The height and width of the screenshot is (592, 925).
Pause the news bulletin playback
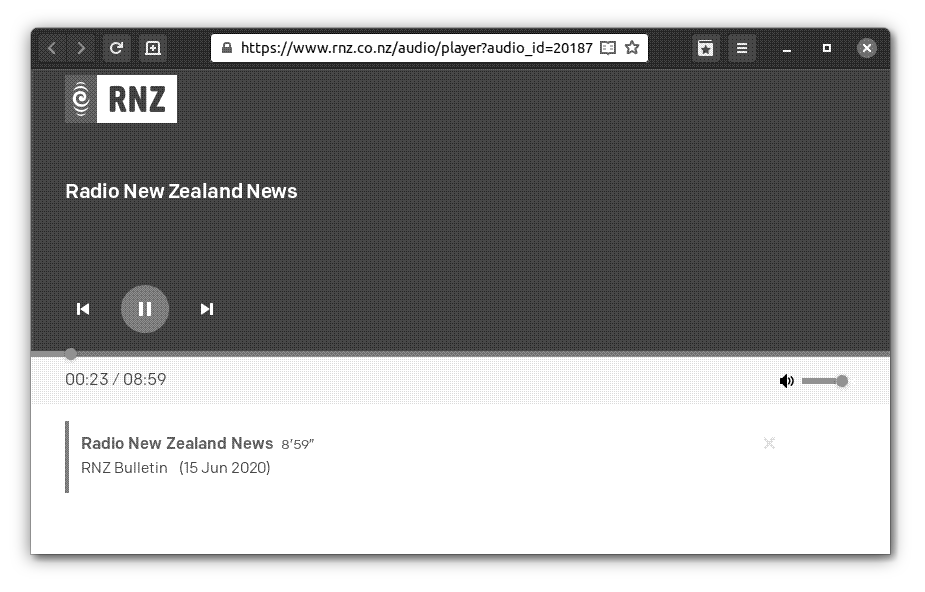[x=145, y=309]
